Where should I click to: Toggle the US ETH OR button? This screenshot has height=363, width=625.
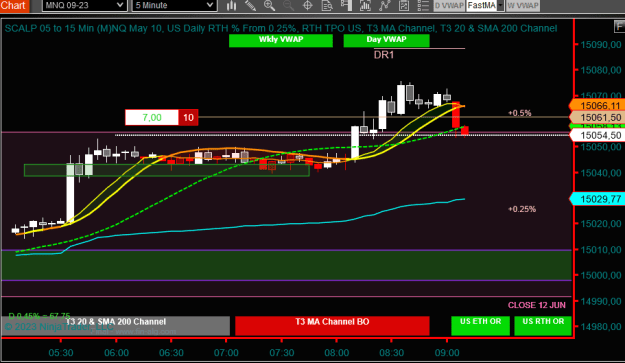[x=480, y=326]
